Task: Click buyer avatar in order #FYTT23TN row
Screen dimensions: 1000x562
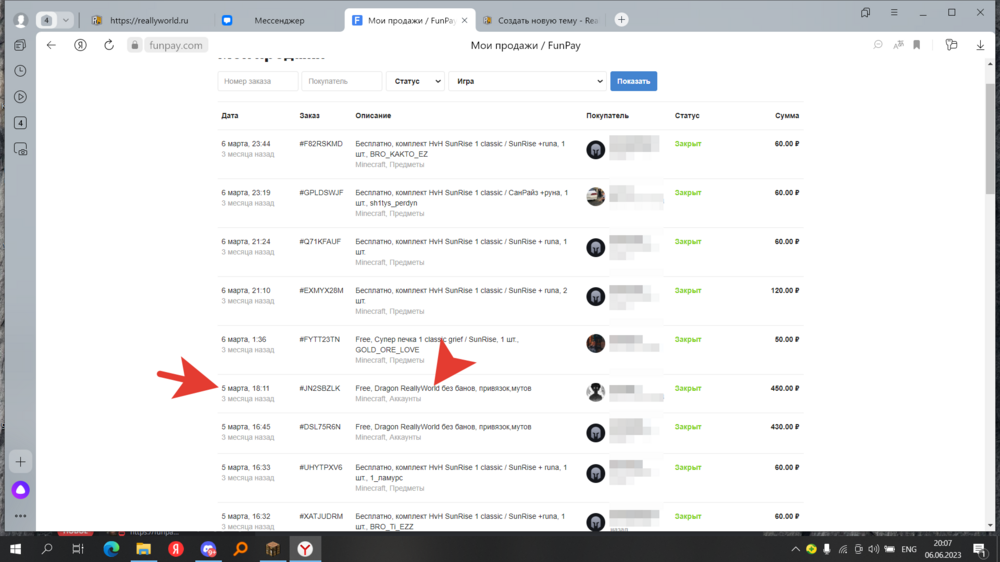Action: (596, 343)
